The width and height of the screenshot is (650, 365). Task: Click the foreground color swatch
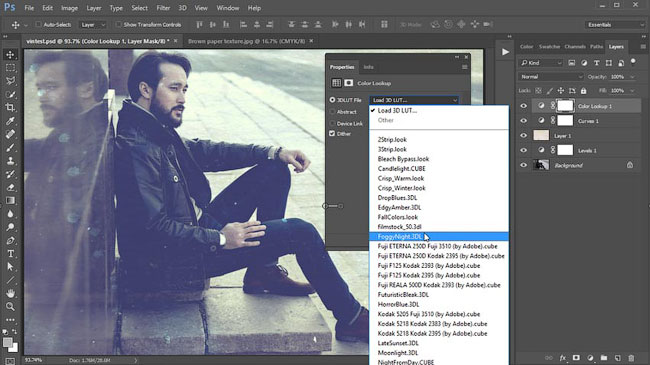7,343
